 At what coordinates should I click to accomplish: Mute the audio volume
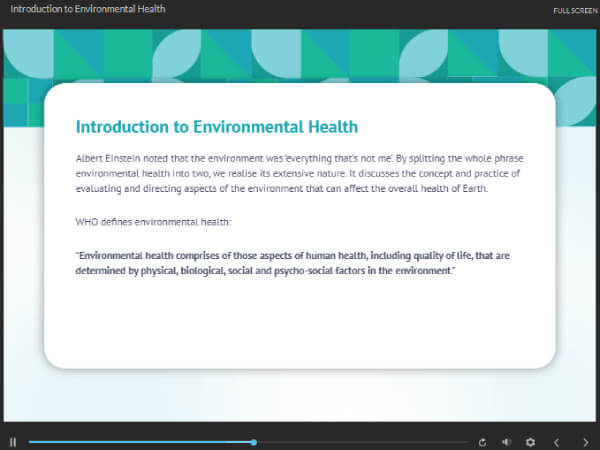(x=506, y=442)
